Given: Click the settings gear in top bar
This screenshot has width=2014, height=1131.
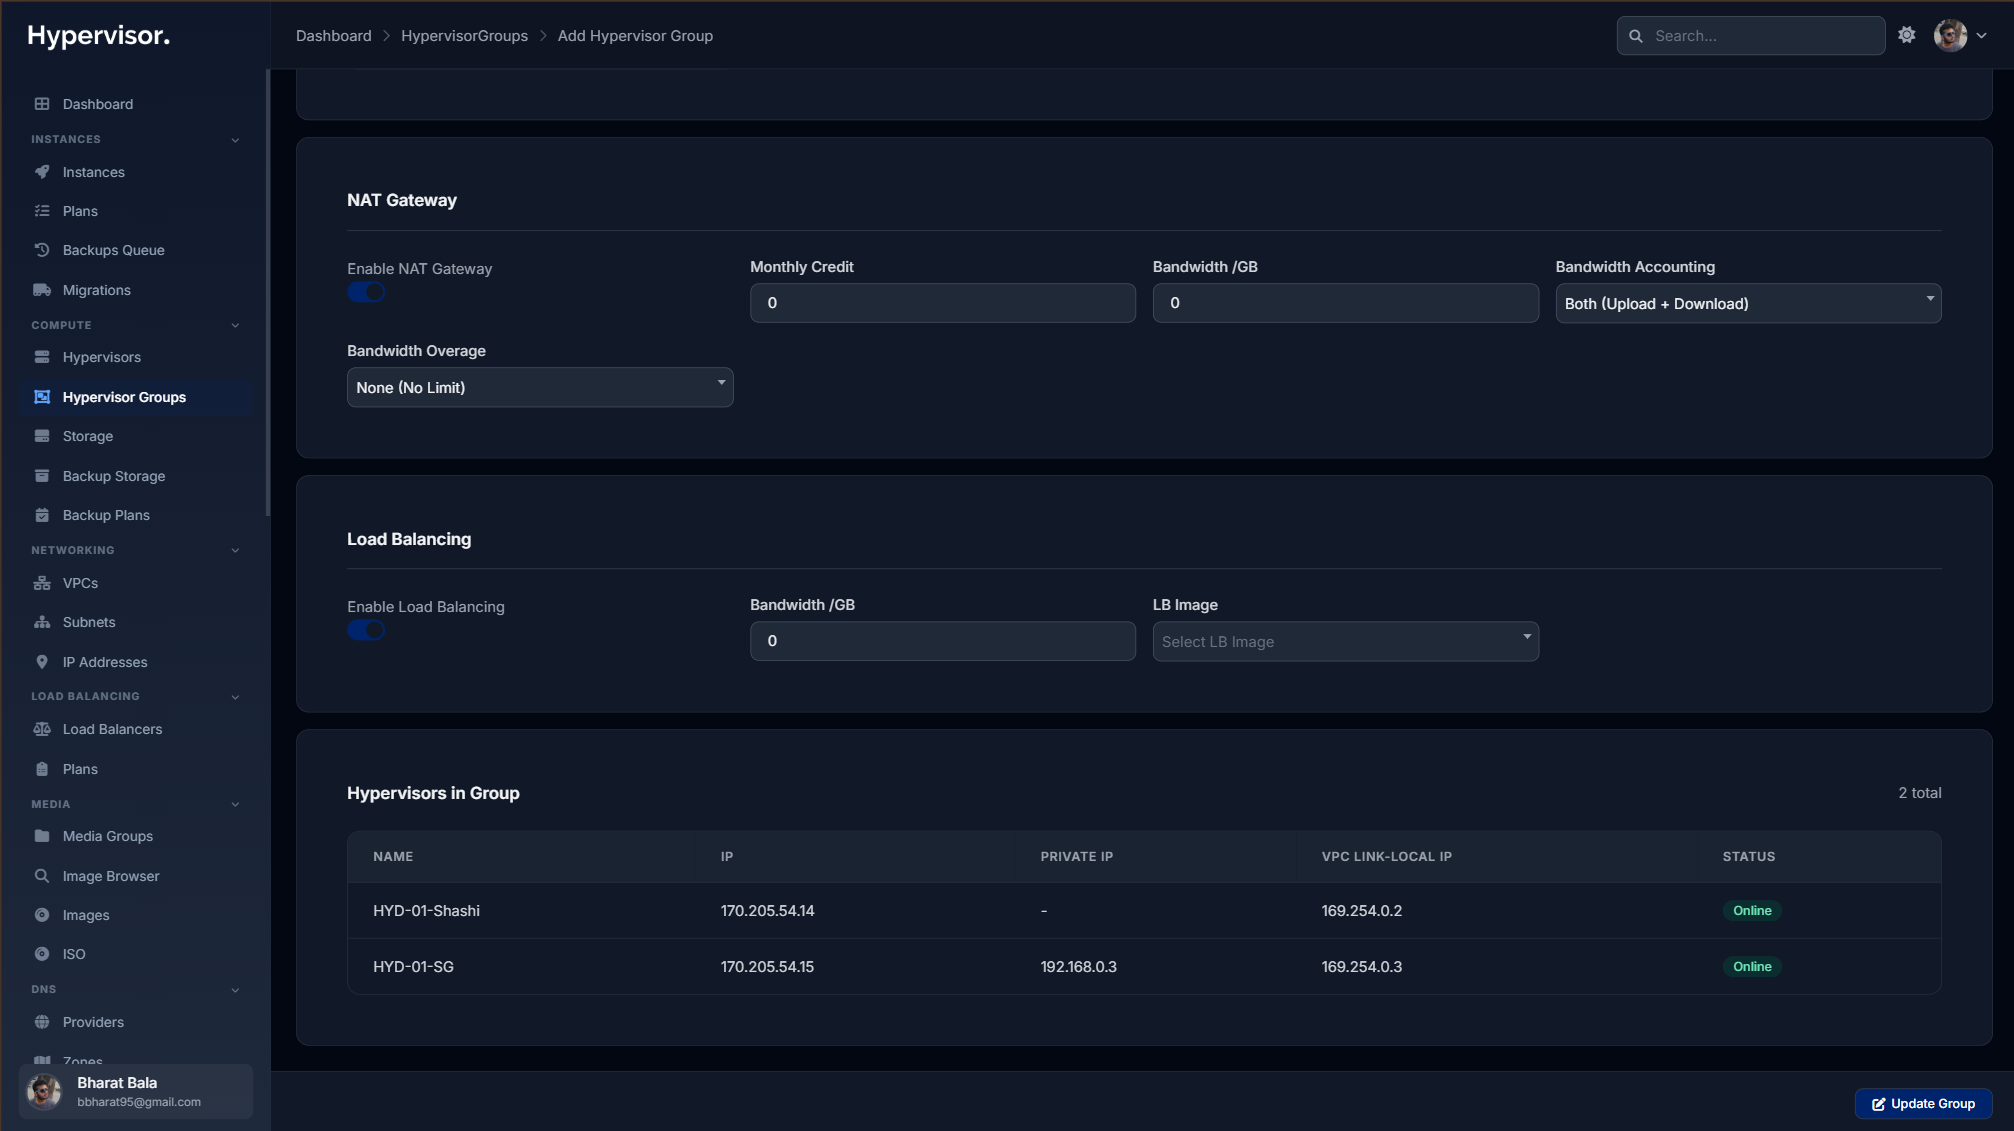Looking at the screenshot, I should [x=1906, y=34].
